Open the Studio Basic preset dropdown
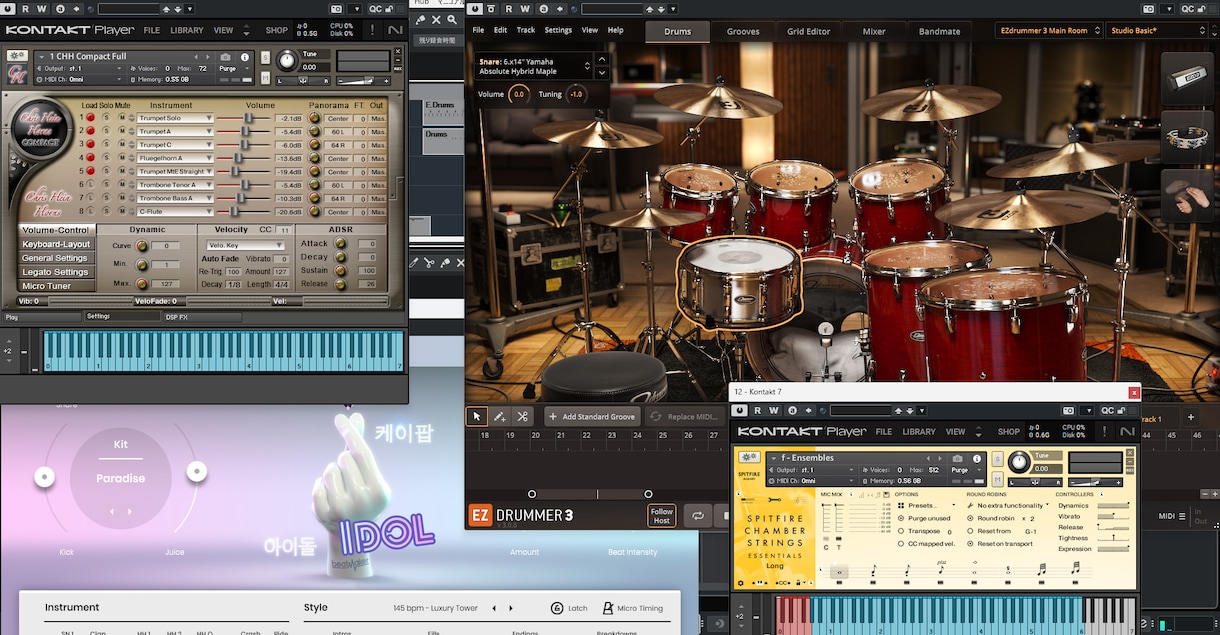Image resolution: width=1220 pixels, height=635 pixels. (1161, 30)
